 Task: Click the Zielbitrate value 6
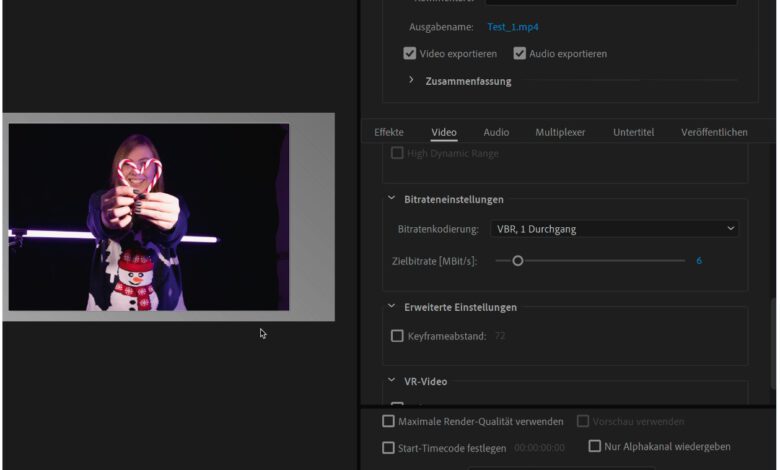[699, 261]
